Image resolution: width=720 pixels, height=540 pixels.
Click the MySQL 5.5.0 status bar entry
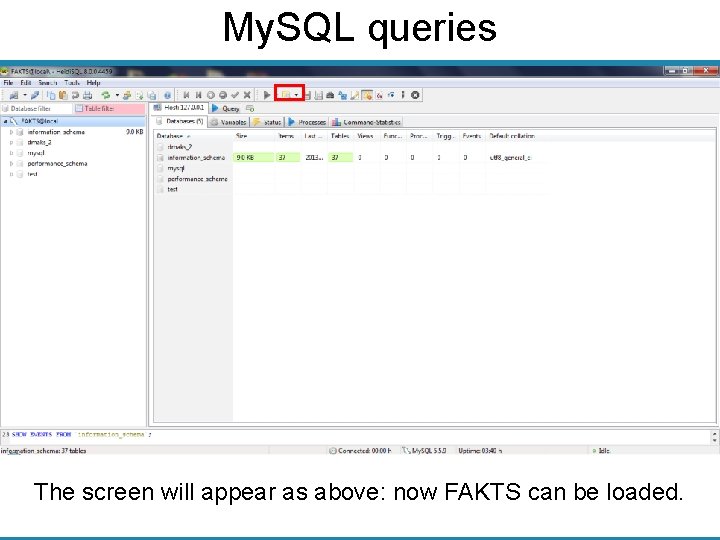click(424, 451)
